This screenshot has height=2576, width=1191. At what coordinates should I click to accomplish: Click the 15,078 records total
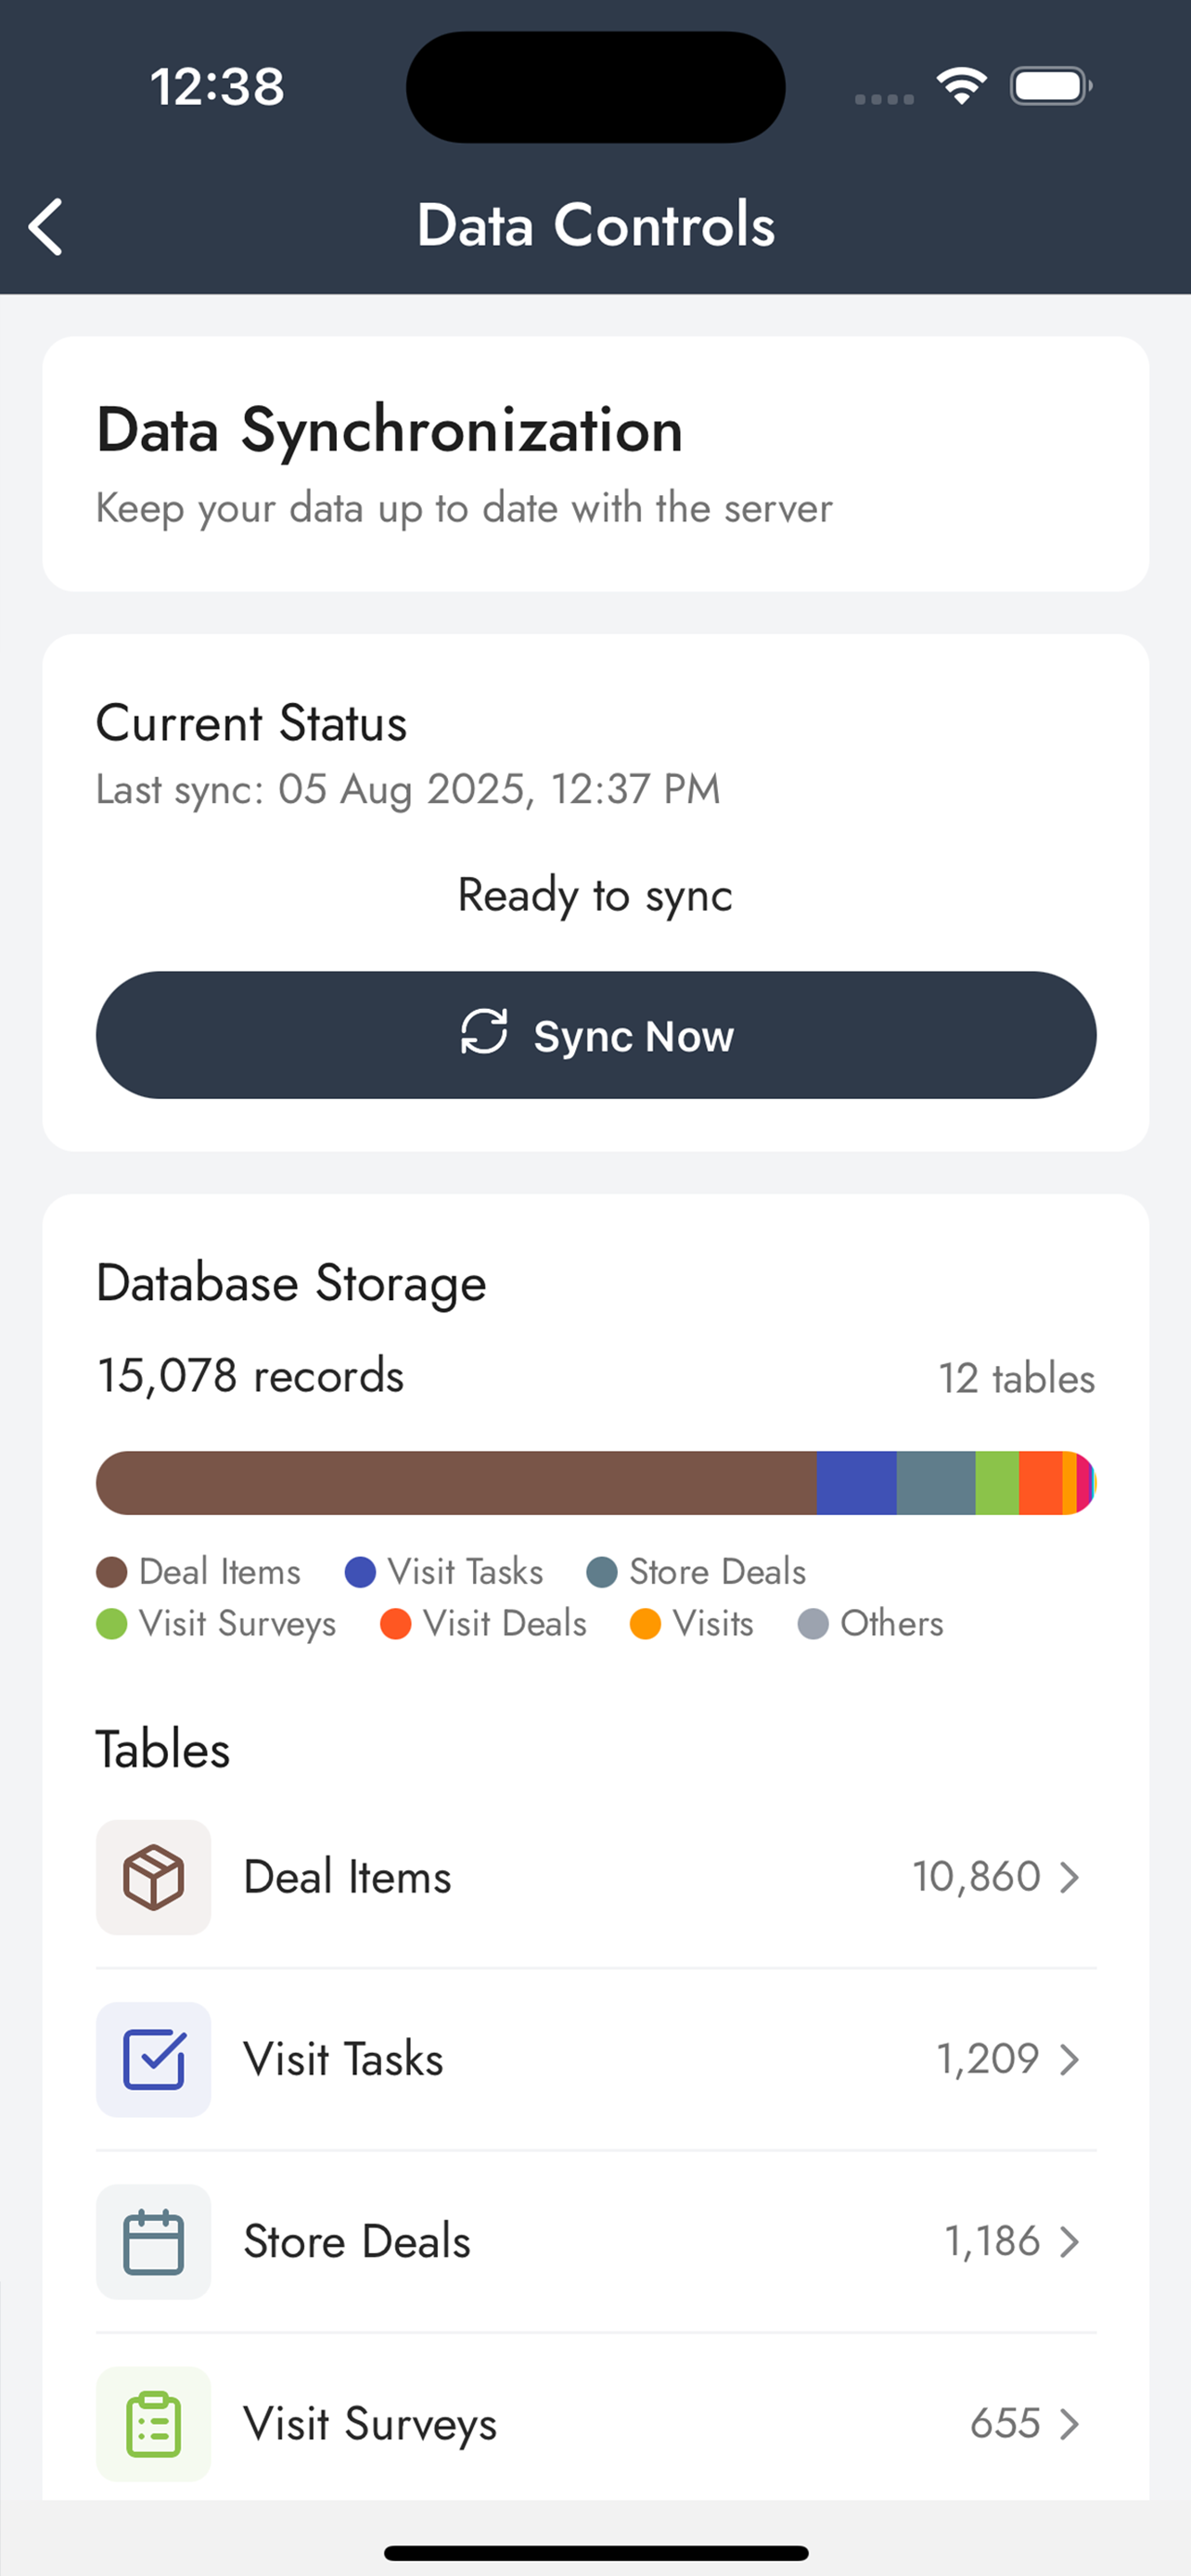pos(250,1376)
